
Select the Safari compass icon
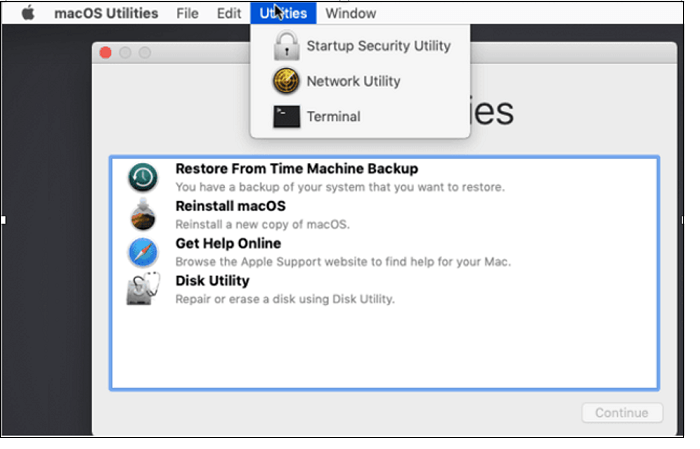tap(143, 252)
